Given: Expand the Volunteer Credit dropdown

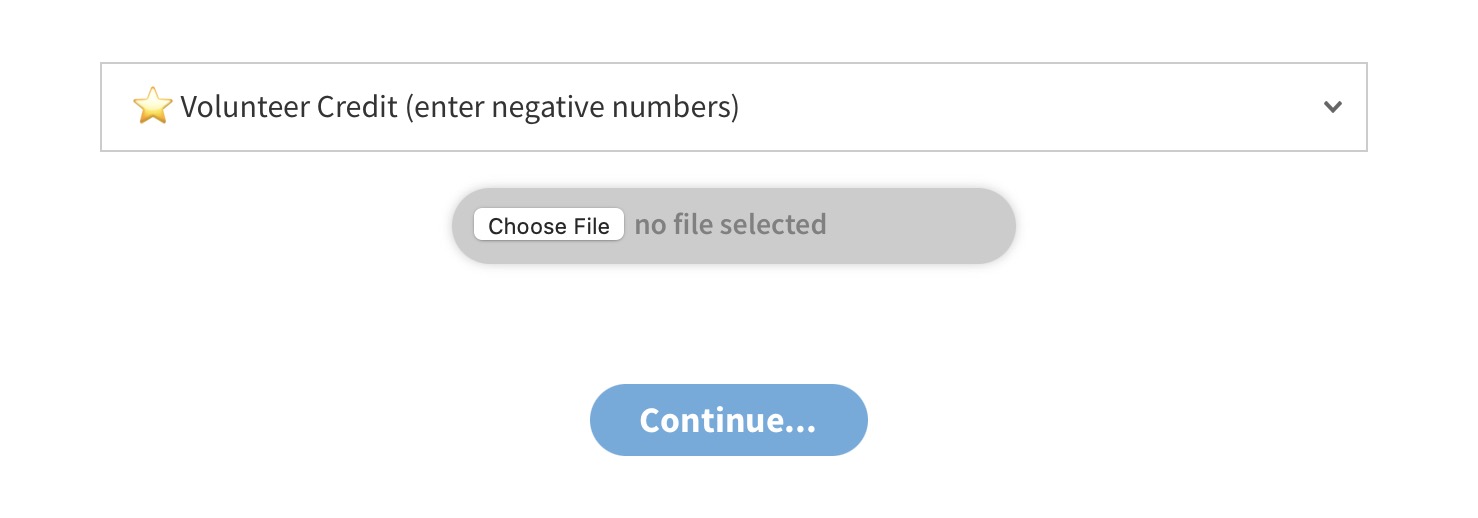Looking at the screenshot, I should [733, 107].
